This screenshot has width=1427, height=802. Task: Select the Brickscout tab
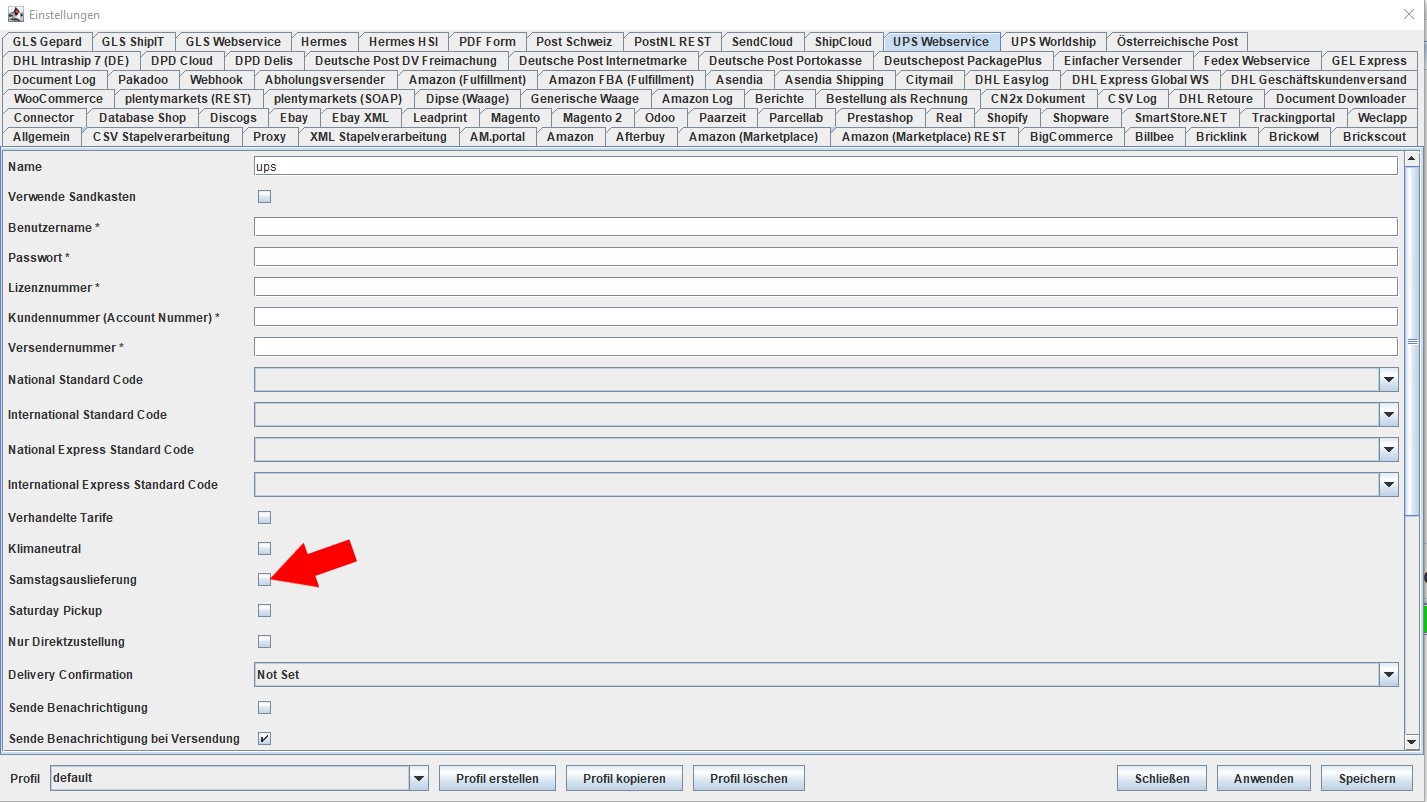1375,137
